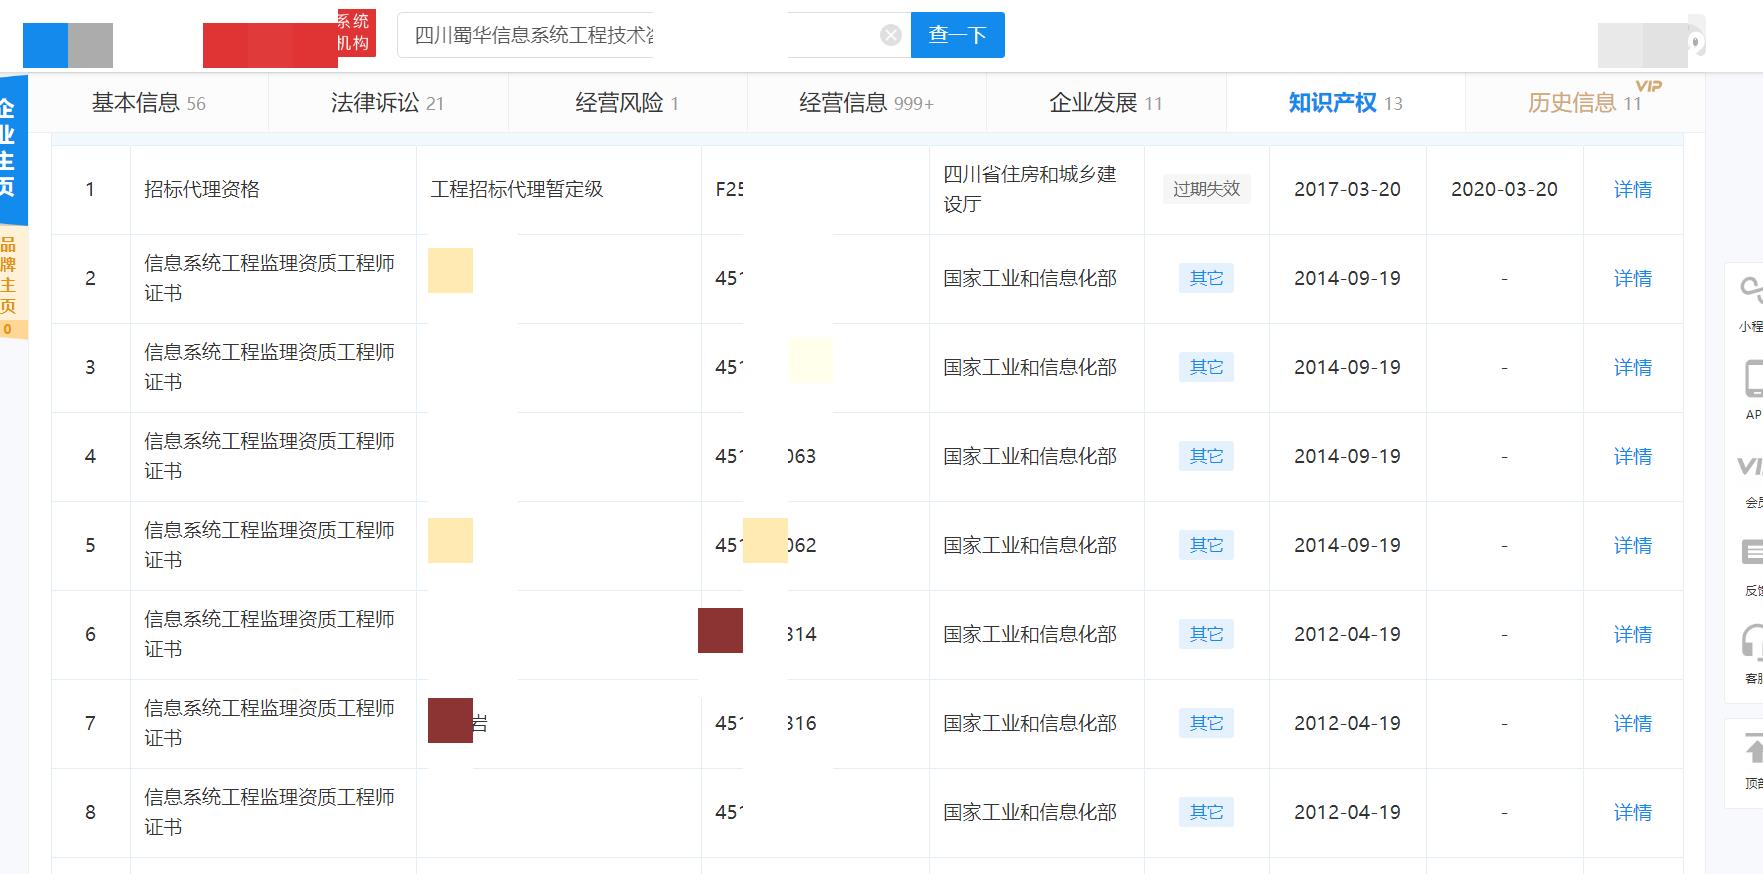This screenshot has width=1763, height=874.
Task: Click 2012-04-19 date in row 8
Action: pos(1347,813)
